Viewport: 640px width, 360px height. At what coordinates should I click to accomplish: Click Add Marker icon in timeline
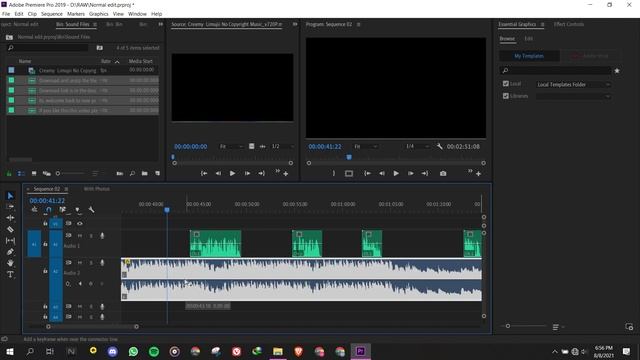coord(78,210)
